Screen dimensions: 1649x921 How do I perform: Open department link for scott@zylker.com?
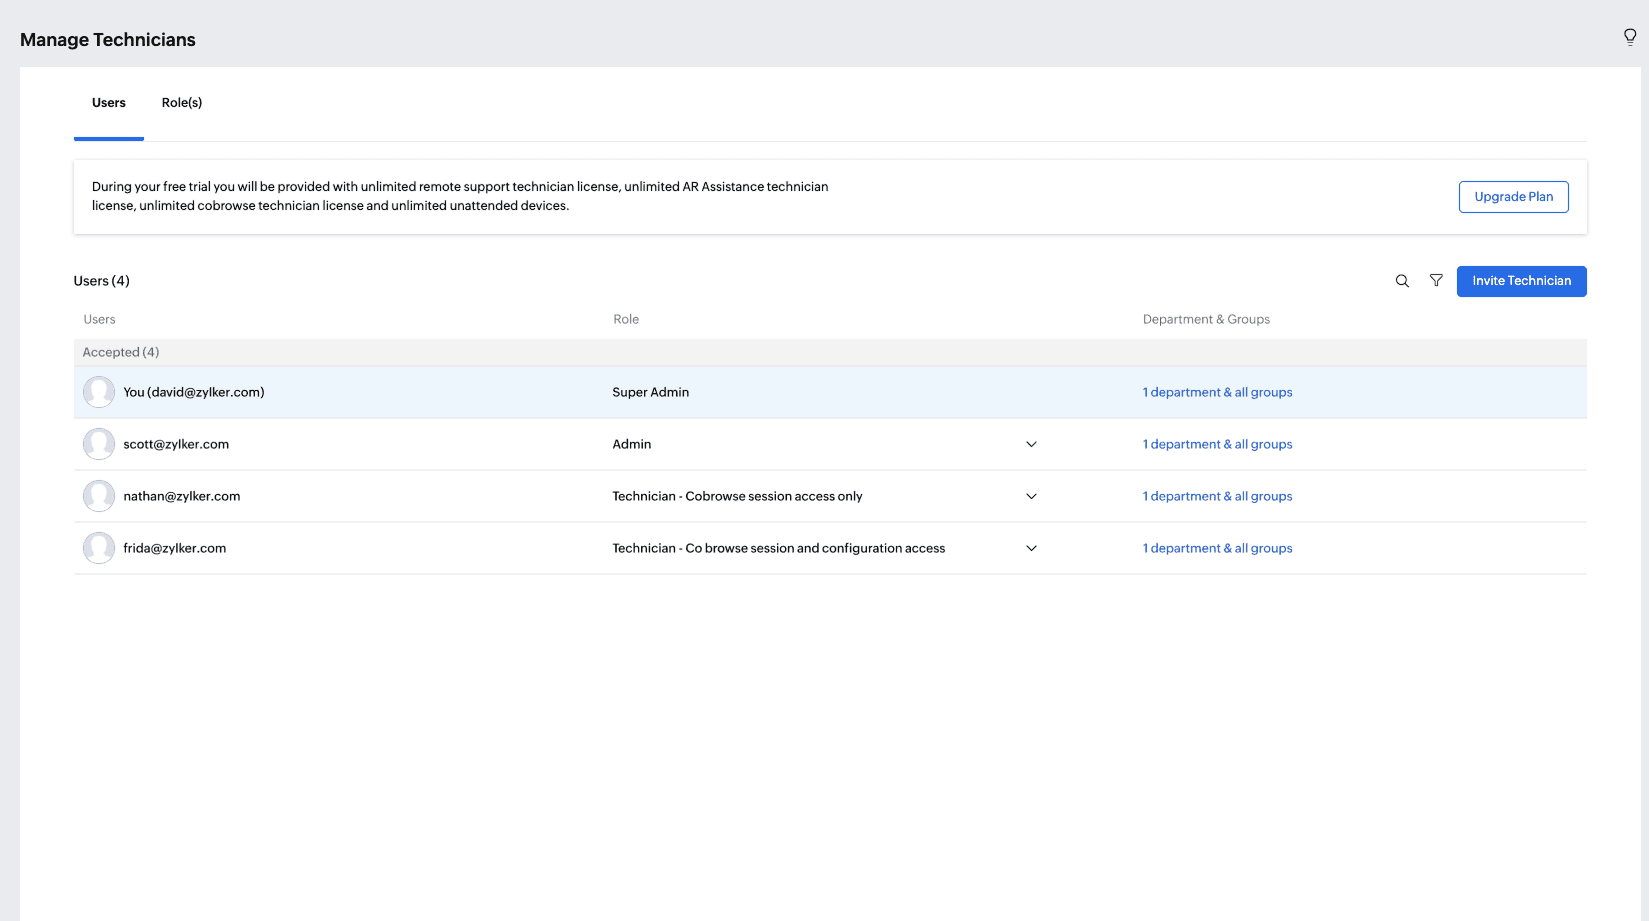pyautogui.click(x=1217, y=444)
